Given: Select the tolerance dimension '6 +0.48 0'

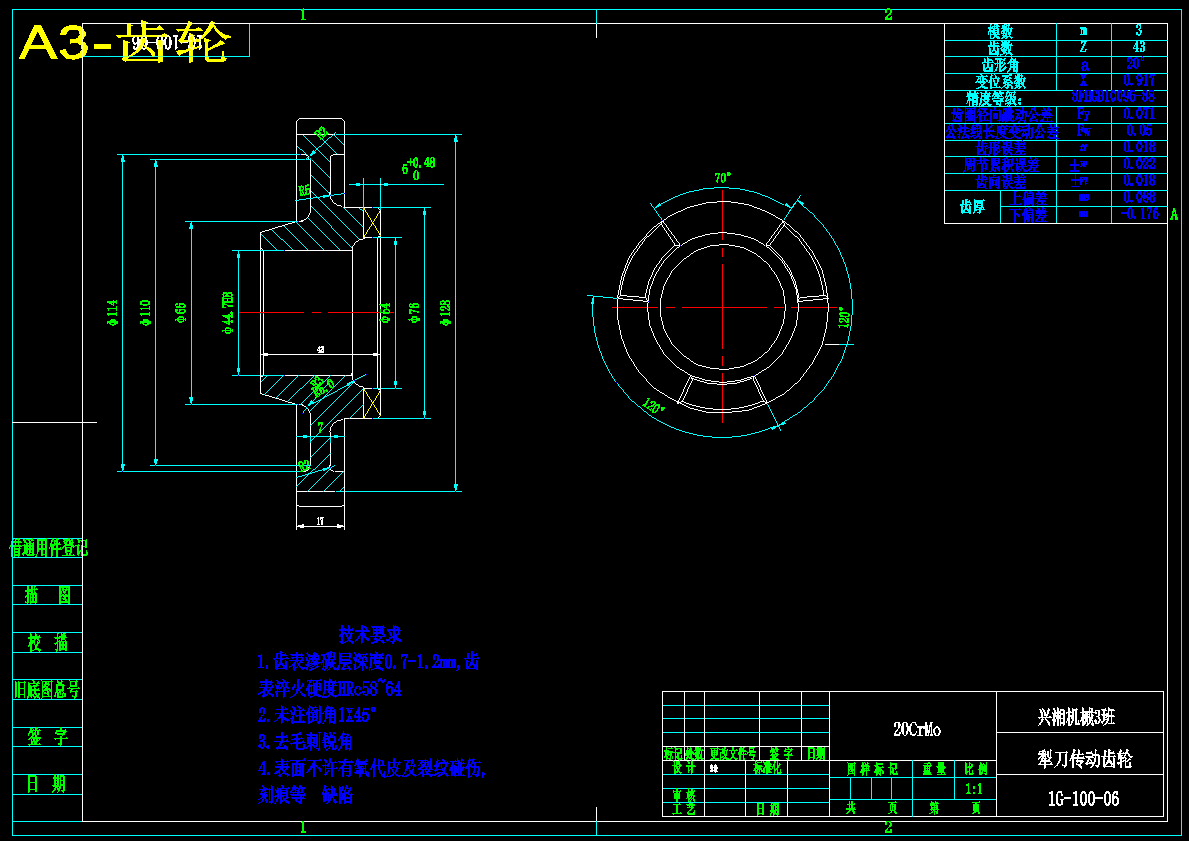Looking at the screenshot, I should pos(419,168).
